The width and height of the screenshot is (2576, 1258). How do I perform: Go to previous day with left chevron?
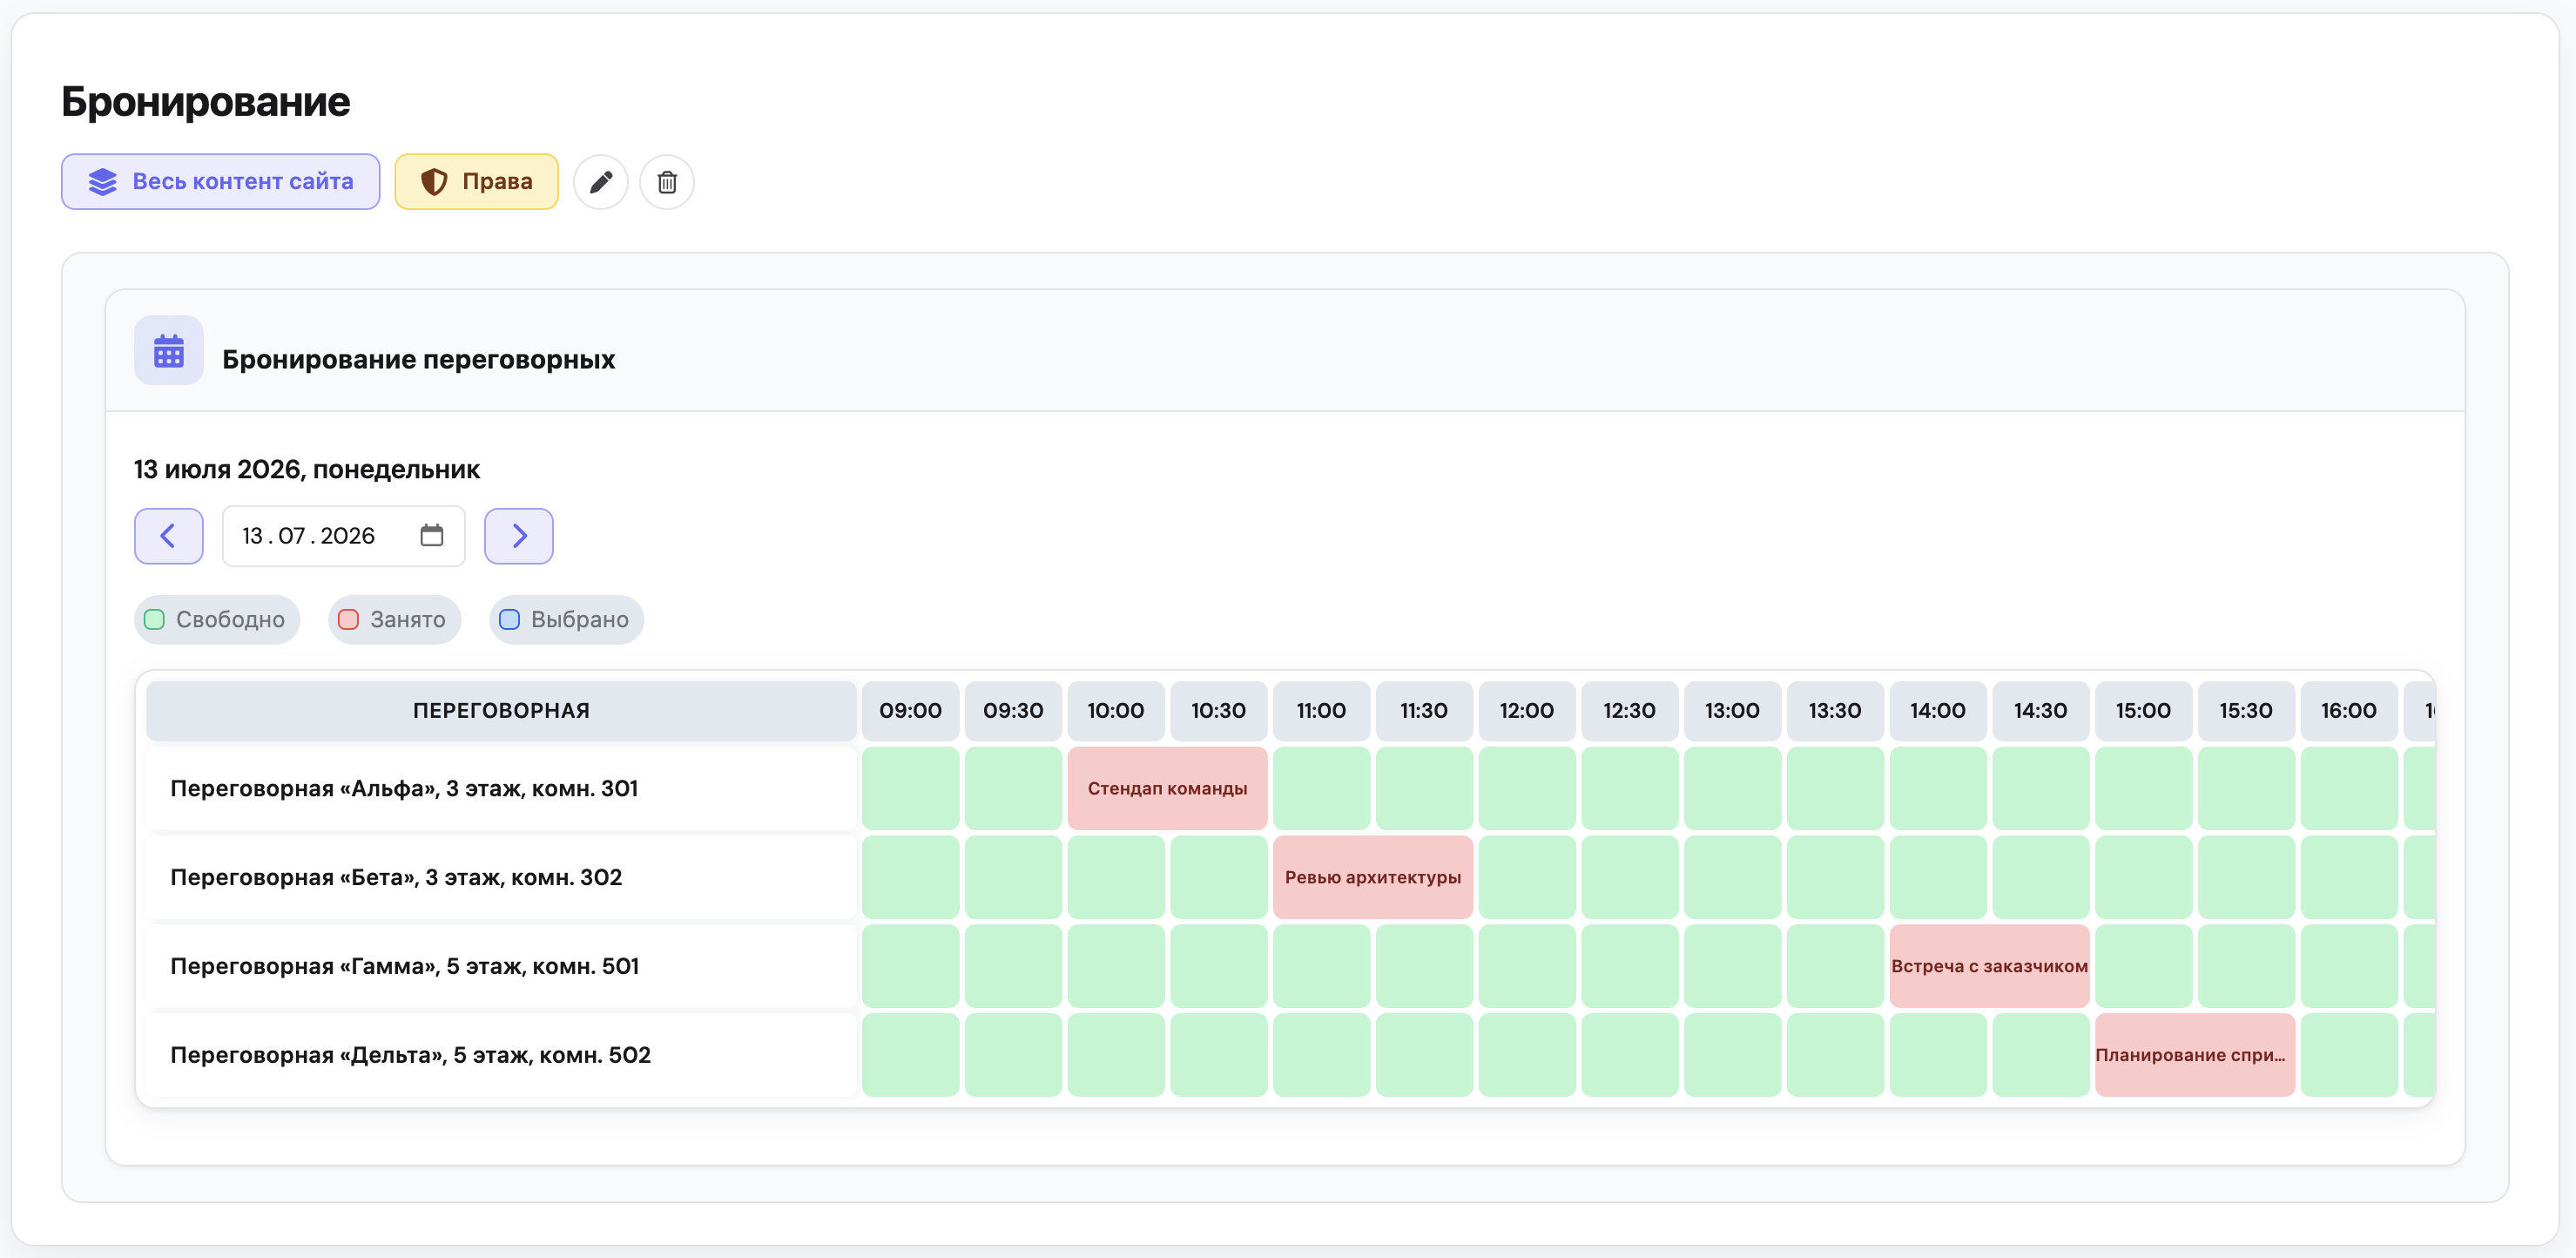click(169, 536)
